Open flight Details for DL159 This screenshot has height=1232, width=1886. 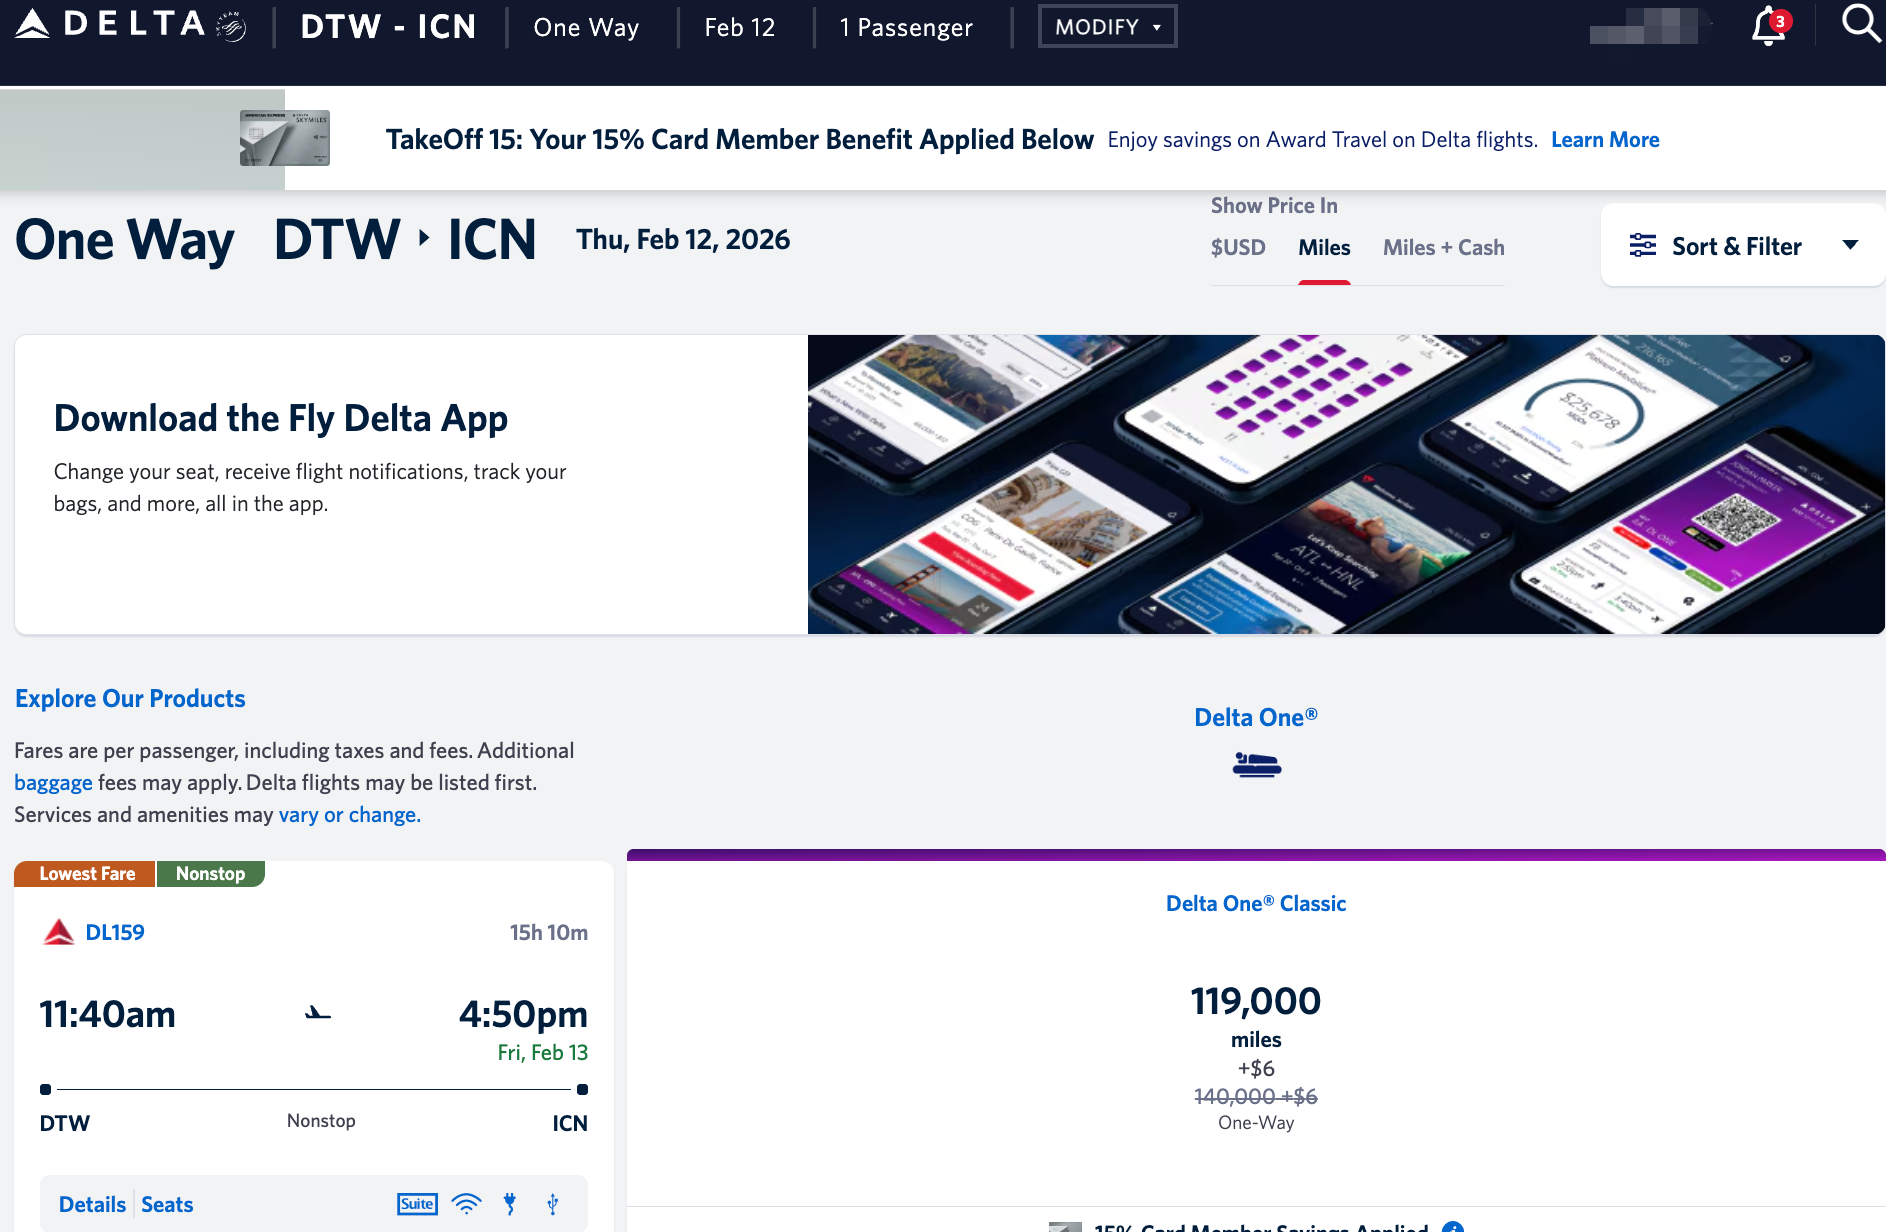click(x=92, y=1205)
